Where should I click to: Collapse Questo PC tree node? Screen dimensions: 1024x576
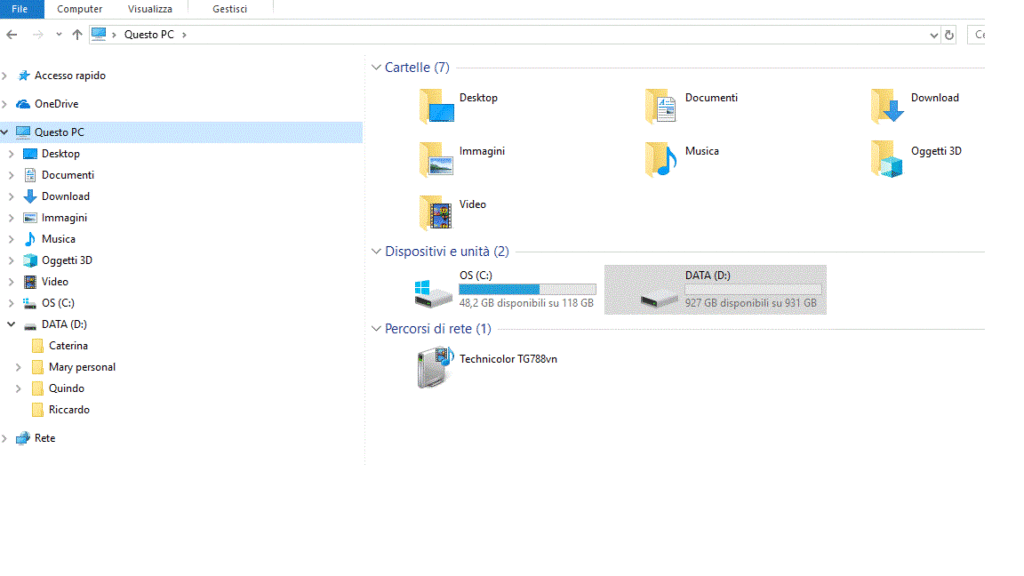[5, 132]
